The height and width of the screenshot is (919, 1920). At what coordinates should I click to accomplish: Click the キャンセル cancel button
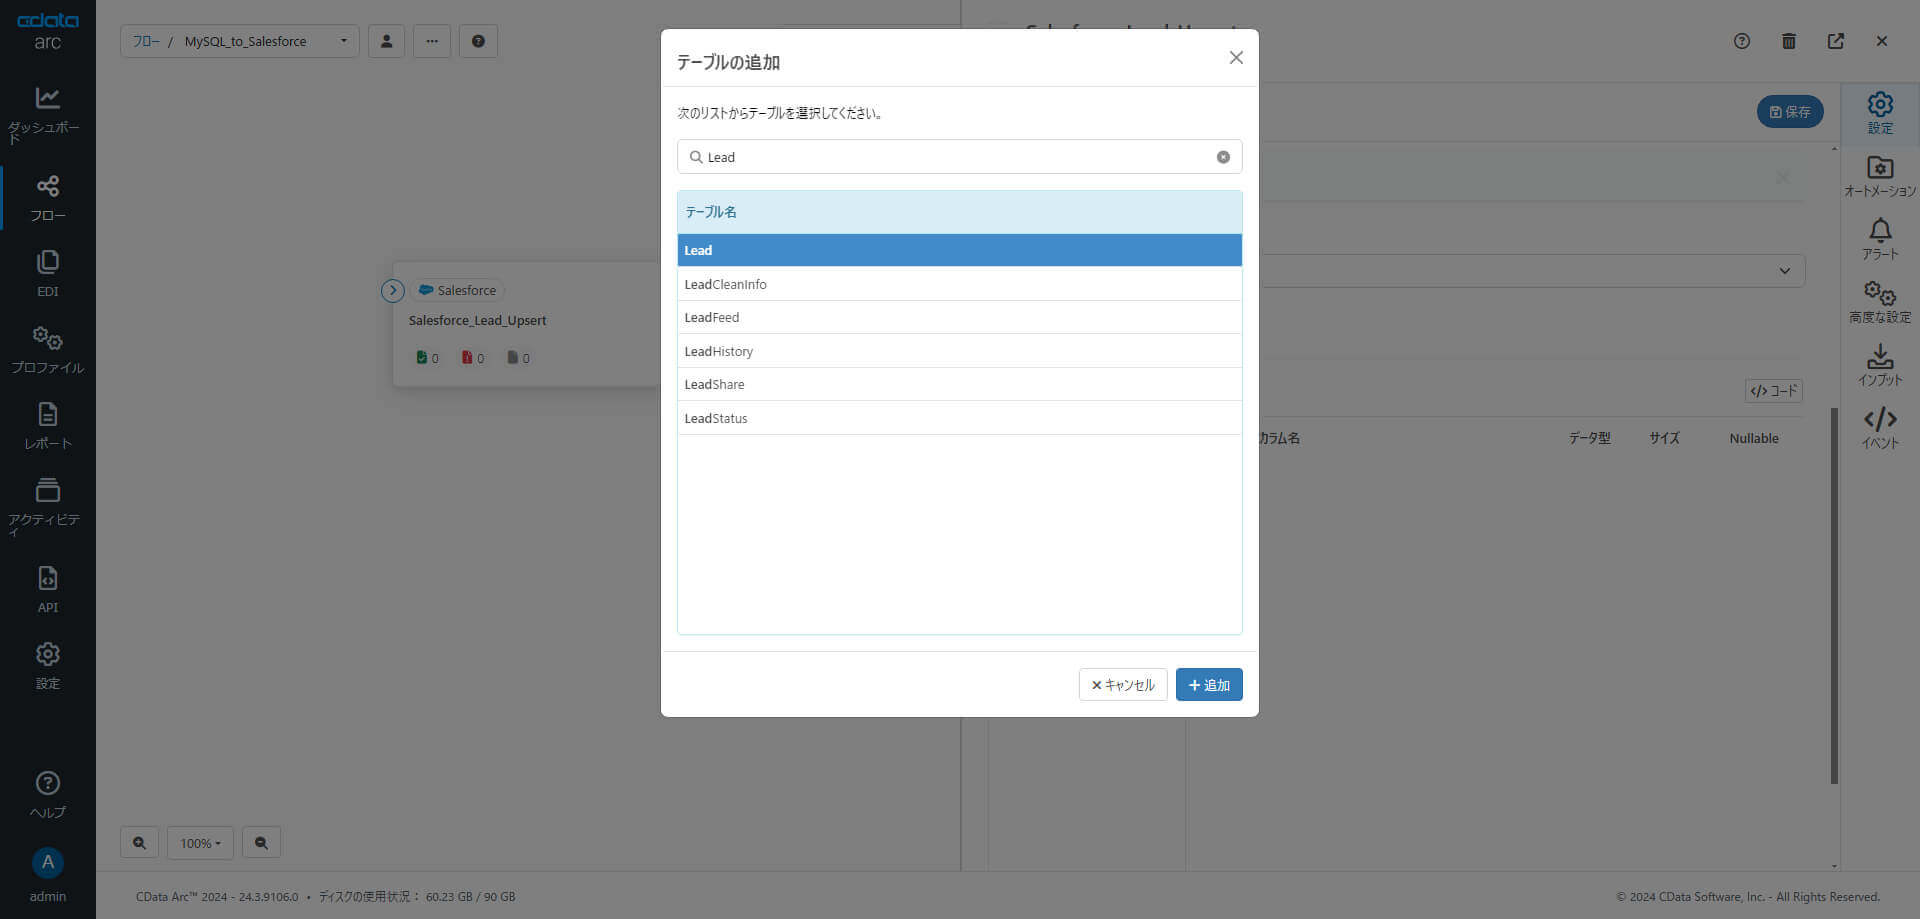coord(1123,685)
